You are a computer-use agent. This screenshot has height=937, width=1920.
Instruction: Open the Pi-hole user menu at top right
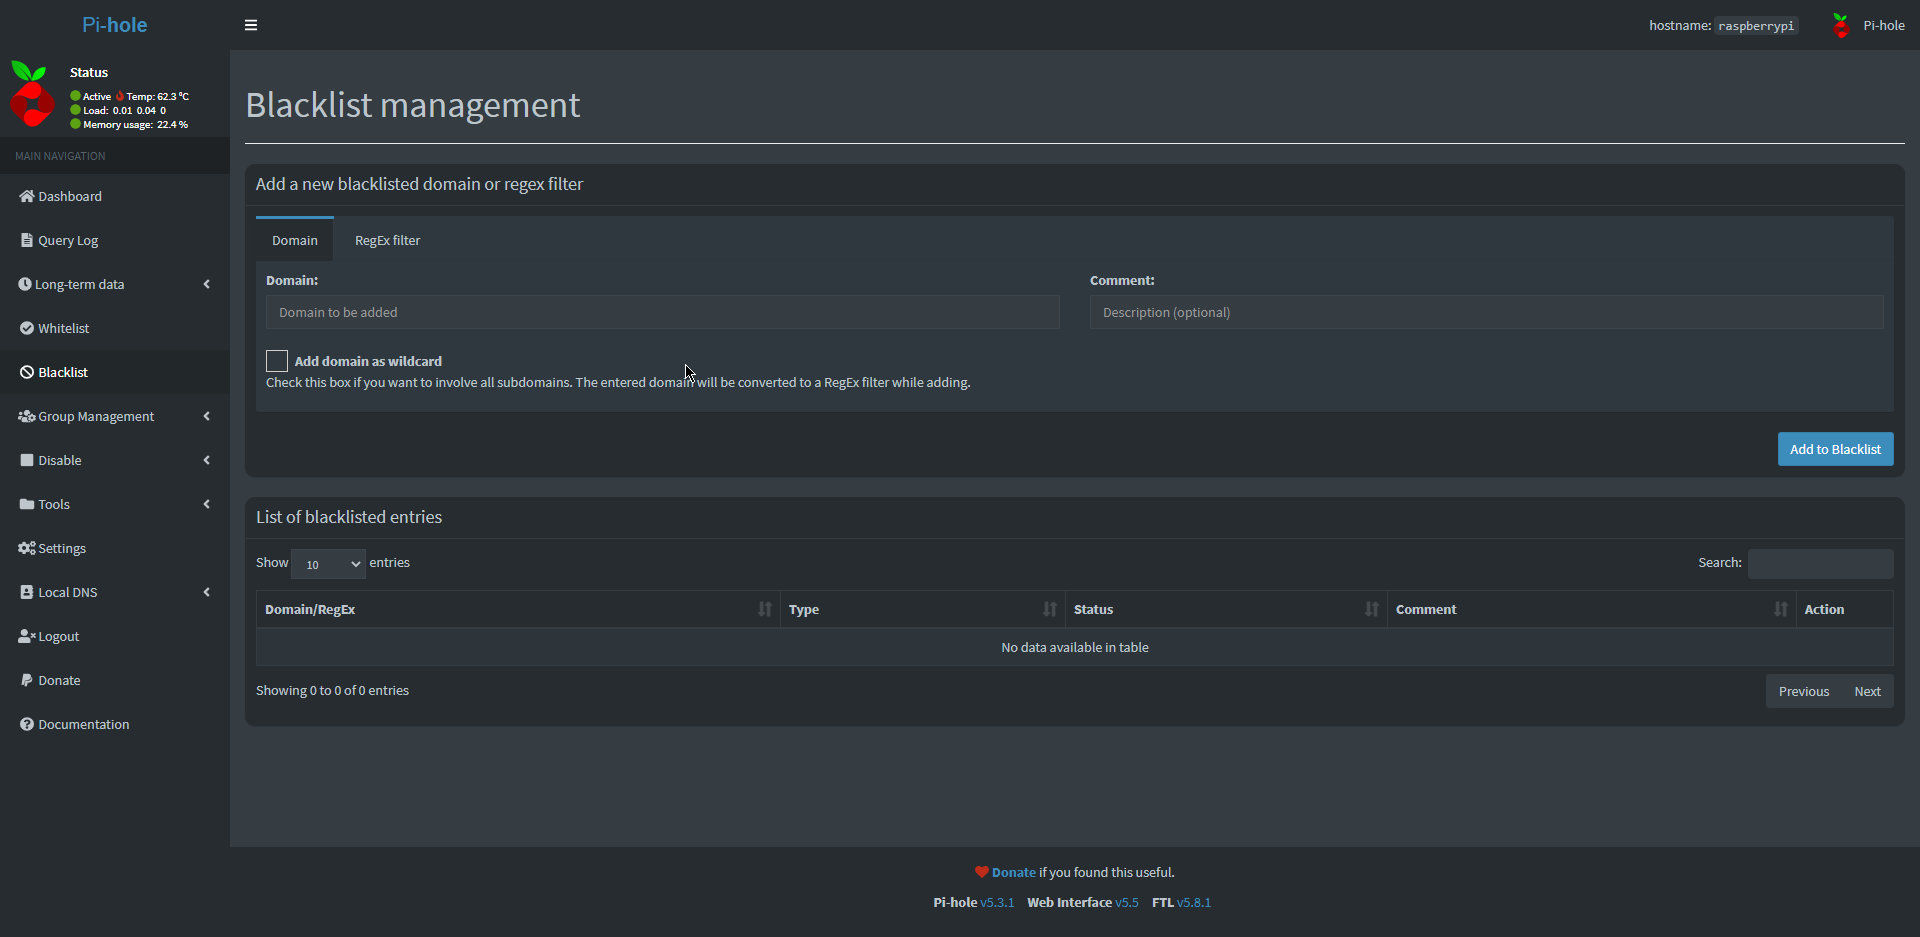[1868, 25]
